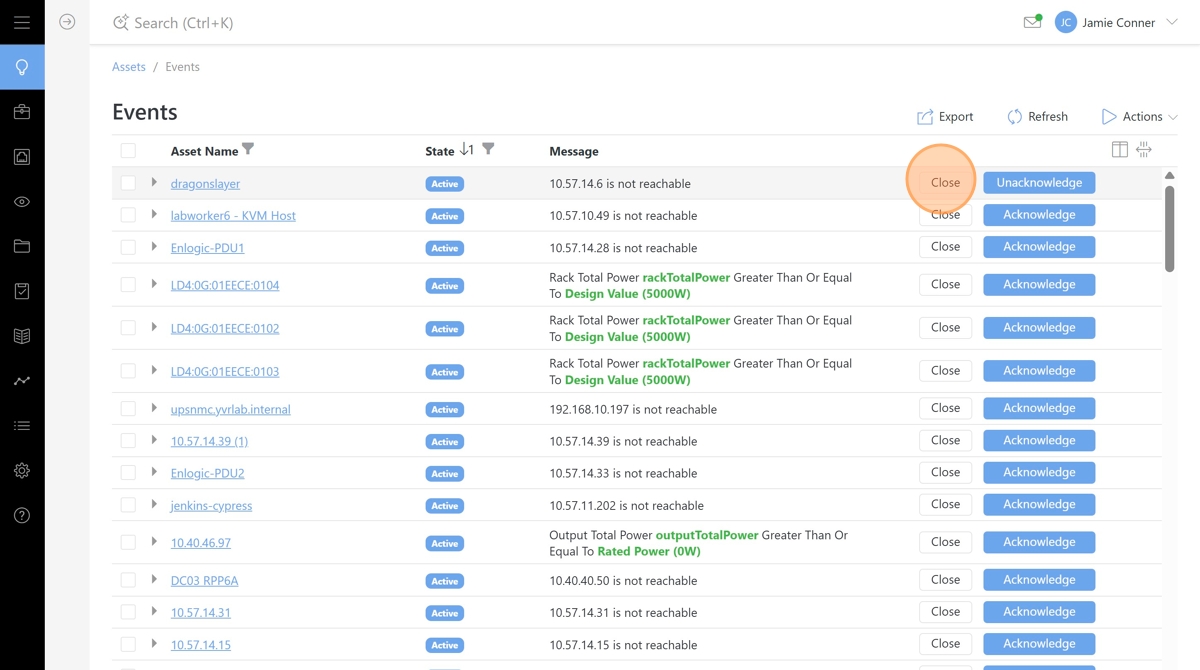Toggle the select-all checkbox in the header
1200x670 pixels.
point(128,151)
